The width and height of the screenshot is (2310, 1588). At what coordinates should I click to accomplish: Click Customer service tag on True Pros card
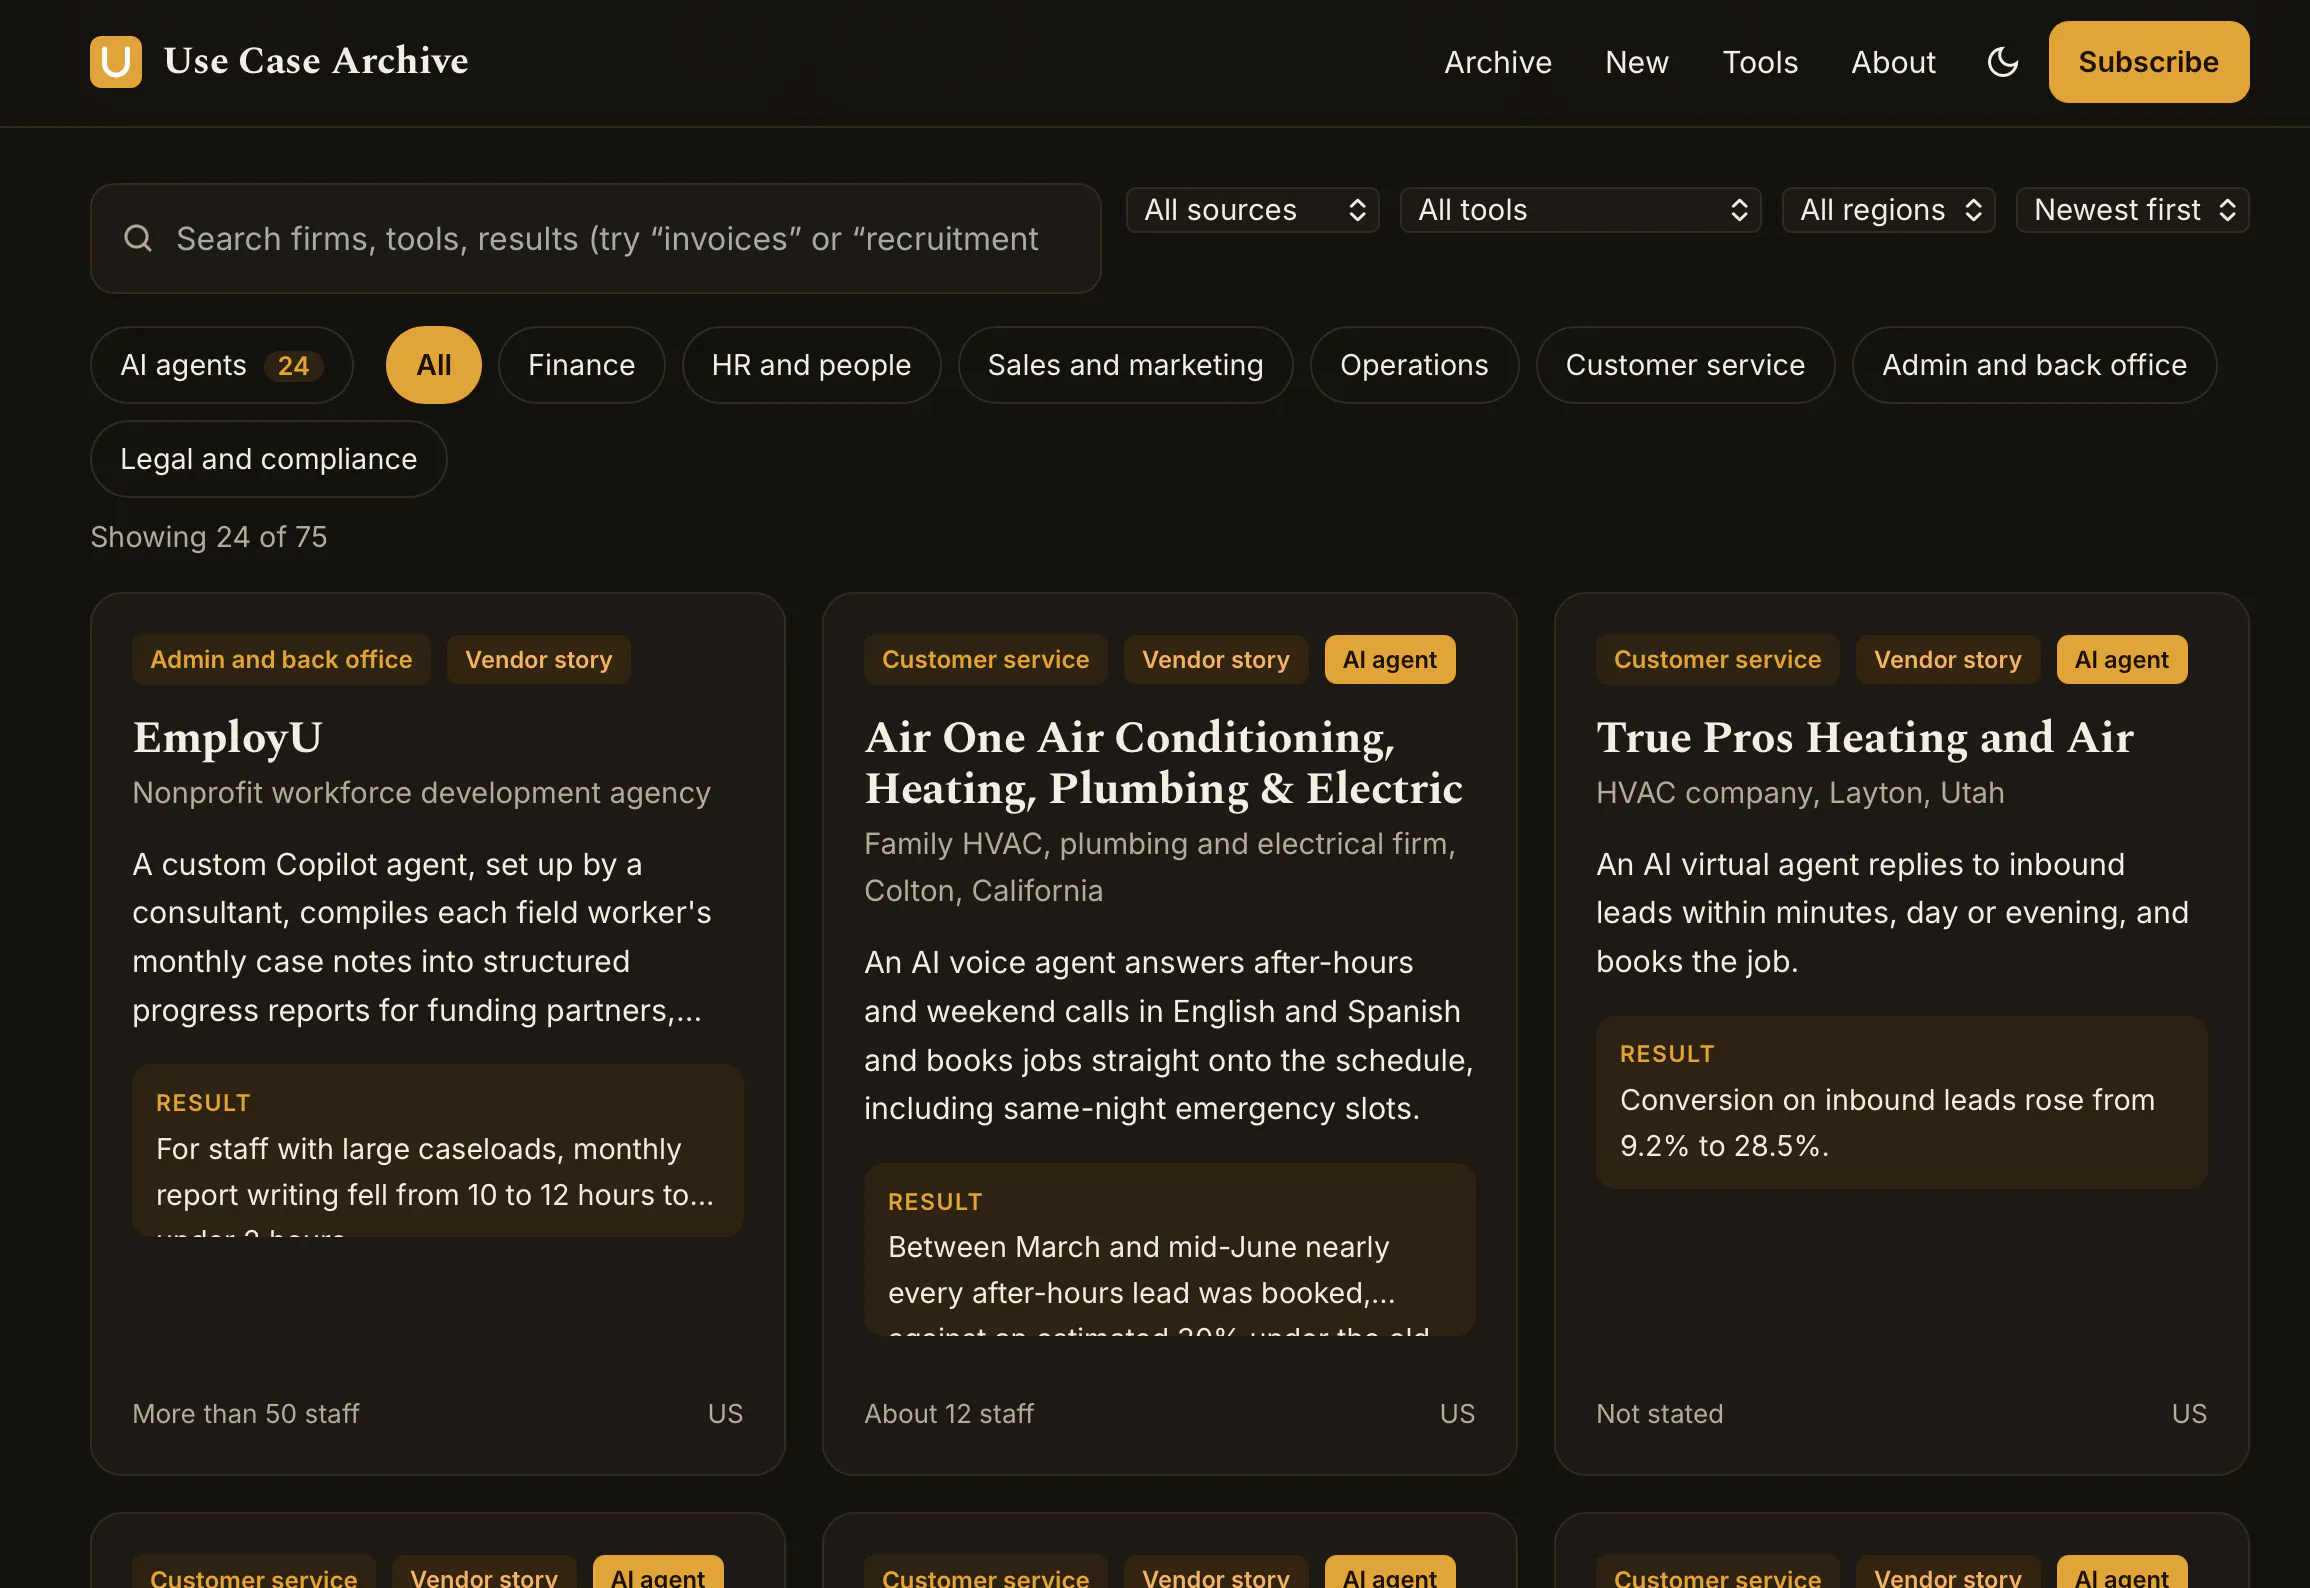pos(1718,660)
